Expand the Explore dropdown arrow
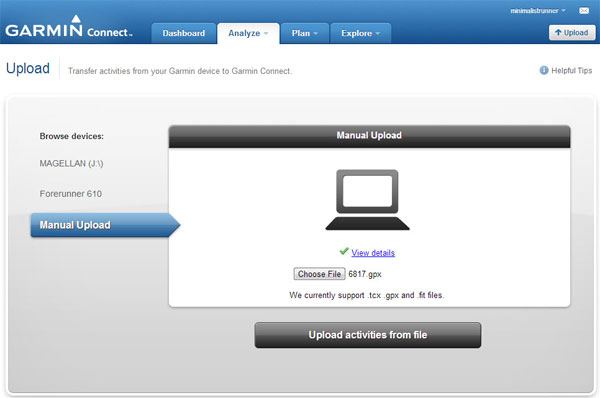This screenshot has height=398, width=600. [378, 34]
